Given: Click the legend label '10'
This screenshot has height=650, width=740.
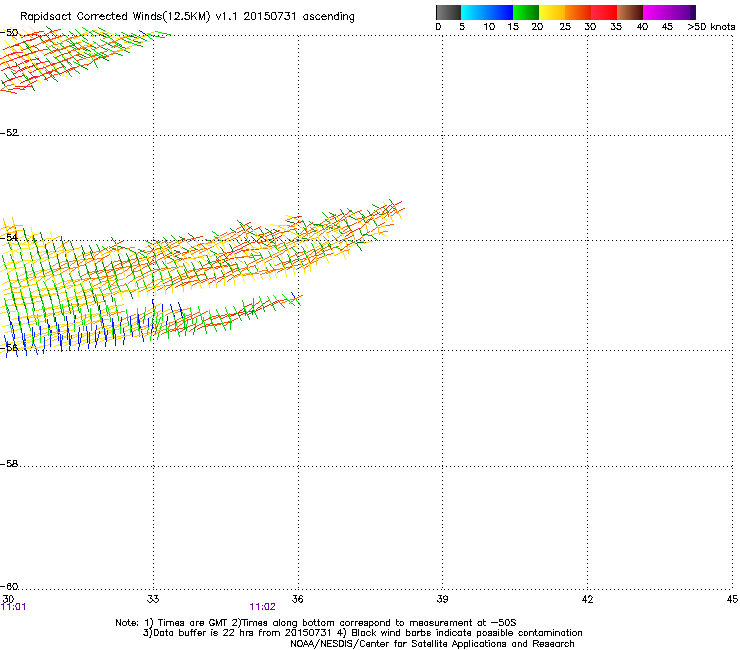Looking at the screenshot, I should tap(489, 27).
